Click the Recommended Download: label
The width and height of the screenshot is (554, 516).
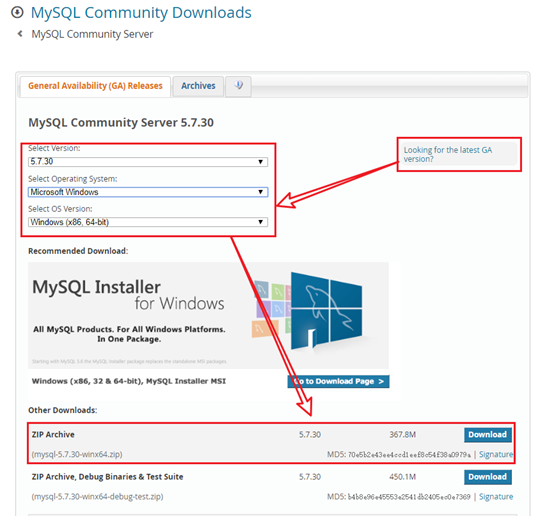tap(78, 251)
